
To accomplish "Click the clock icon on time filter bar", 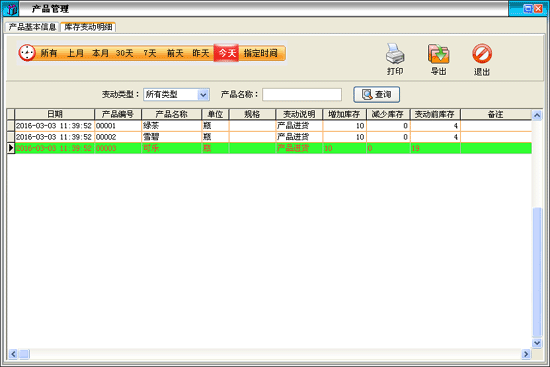I will (27, 53).
